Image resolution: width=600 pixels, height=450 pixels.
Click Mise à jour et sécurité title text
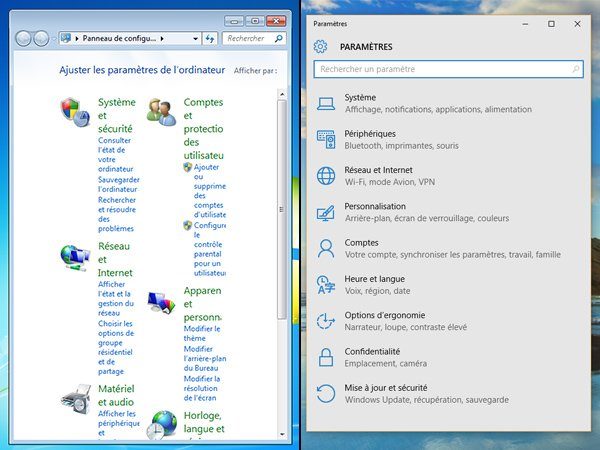386,388
